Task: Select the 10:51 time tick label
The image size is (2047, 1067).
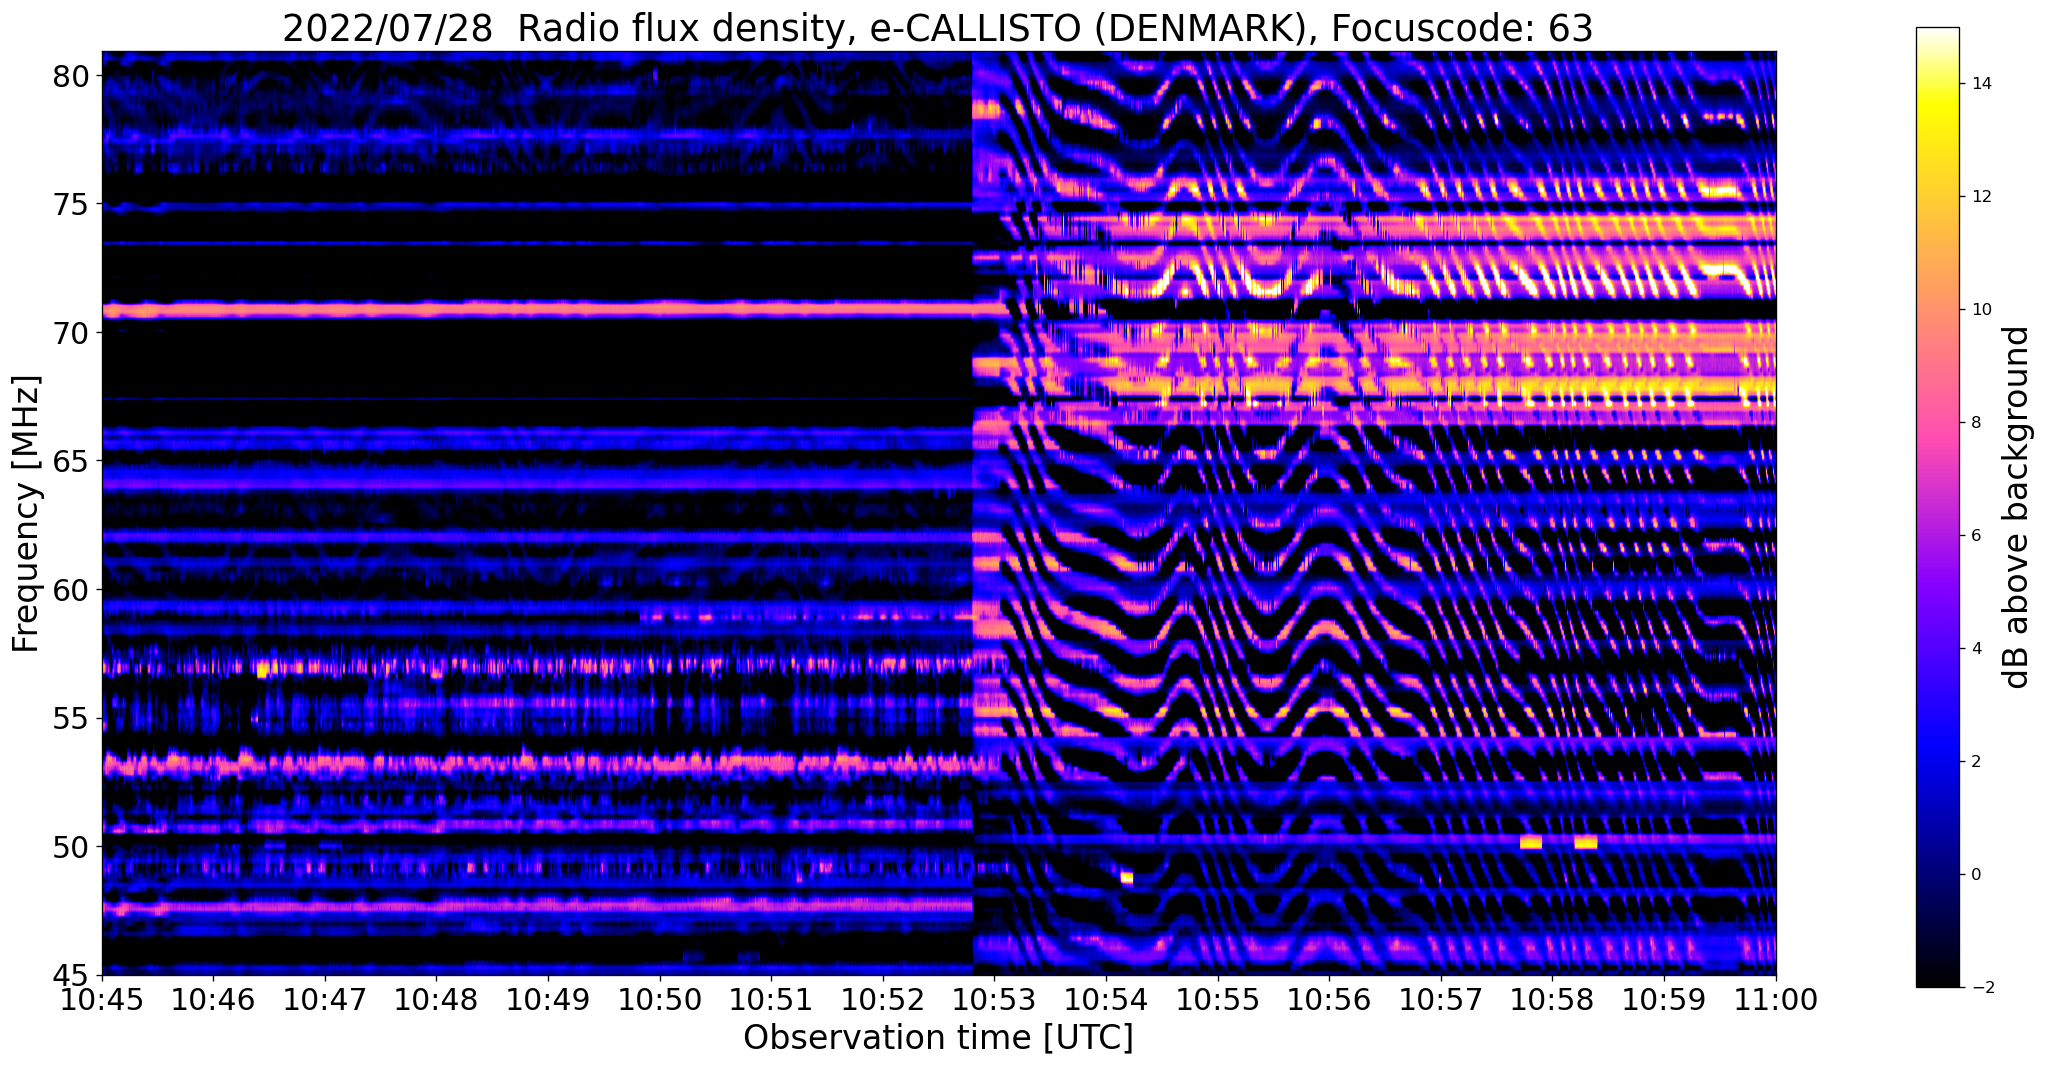Action: (x=771, y=1000)
